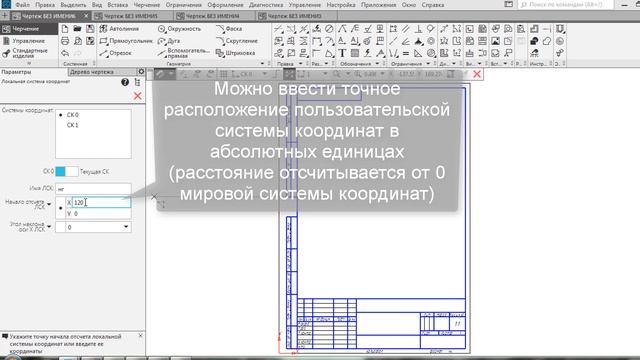This screenshot has height=360, width=640.
Task: Open the Правка menu
Action: (45, 5)
